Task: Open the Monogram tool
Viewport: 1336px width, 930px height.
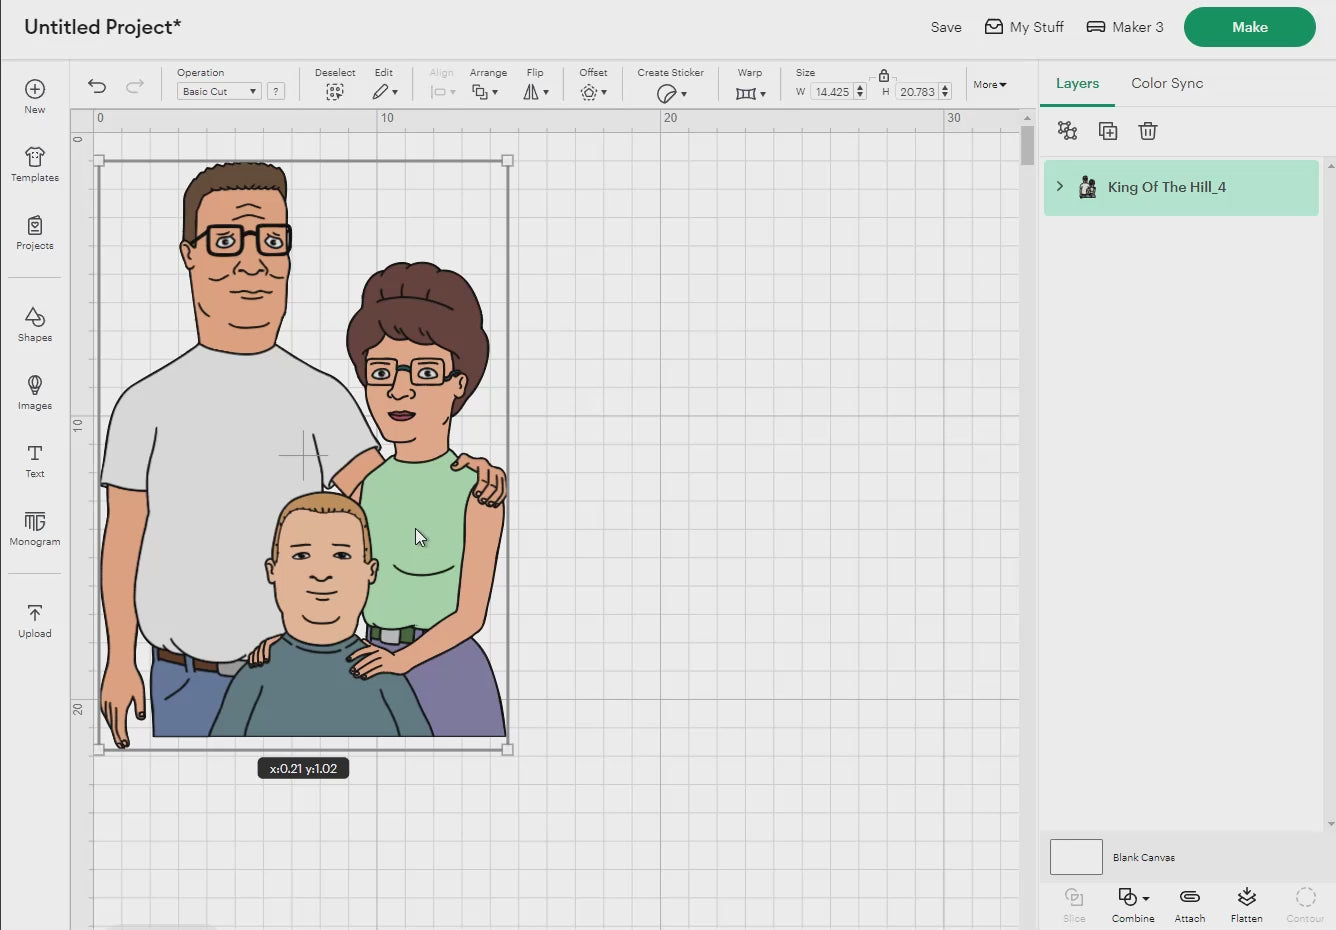Action: (x=35, y=528)
